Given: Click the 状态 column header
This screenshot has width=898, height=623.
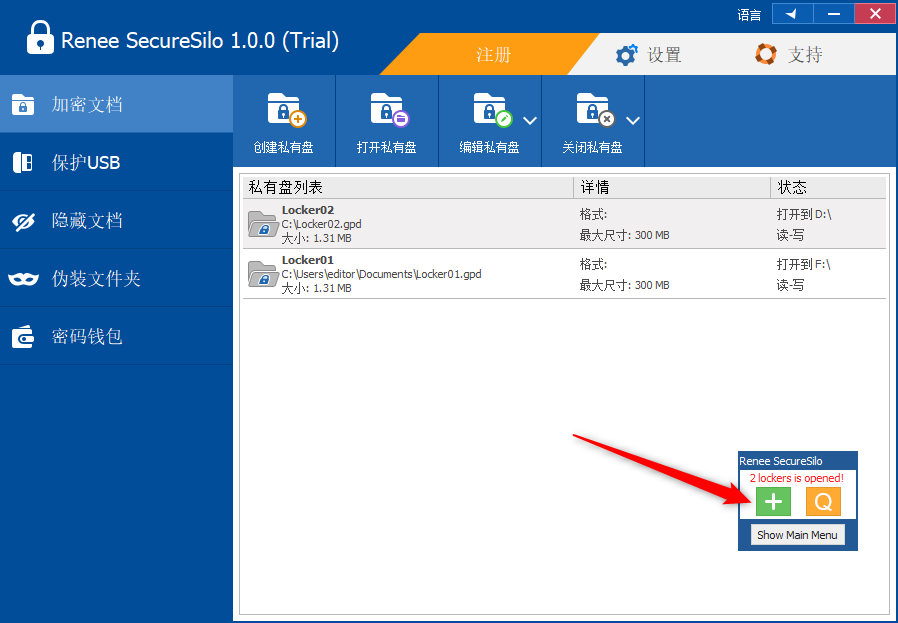Looking at the screenshot, I should tap(828, 187).
